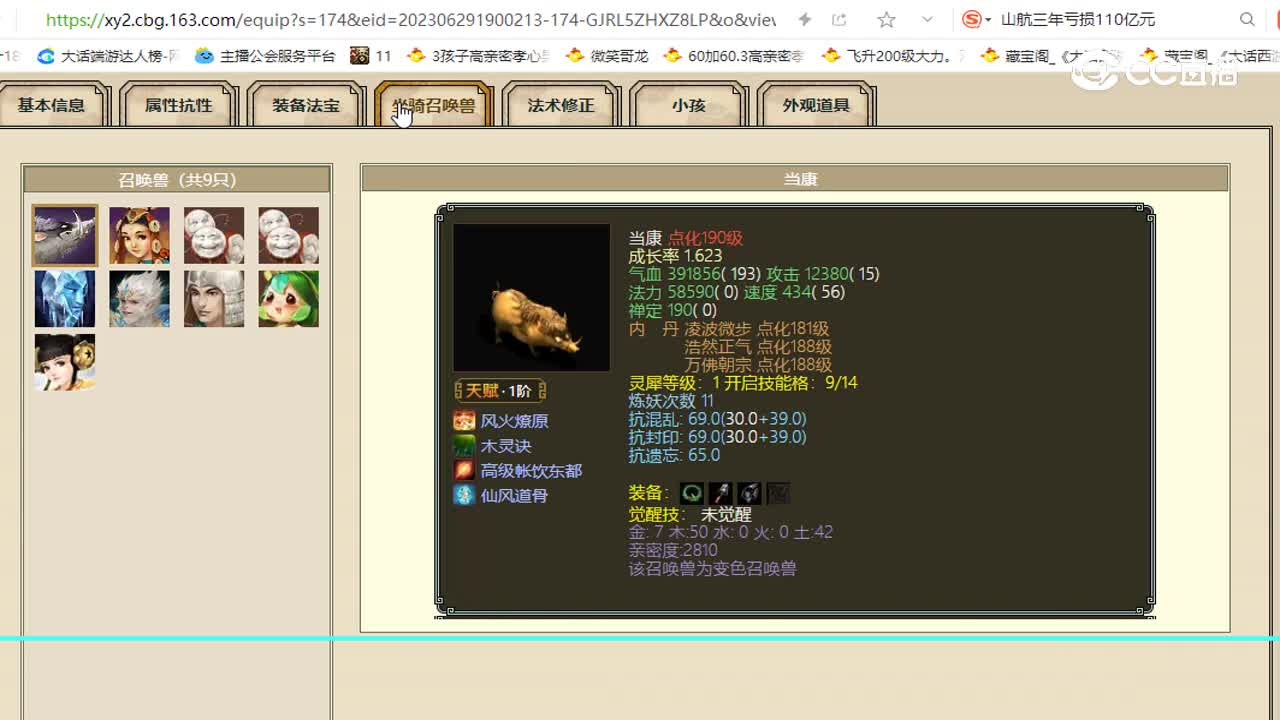Open the 基本信息 tab

point(51,105)
